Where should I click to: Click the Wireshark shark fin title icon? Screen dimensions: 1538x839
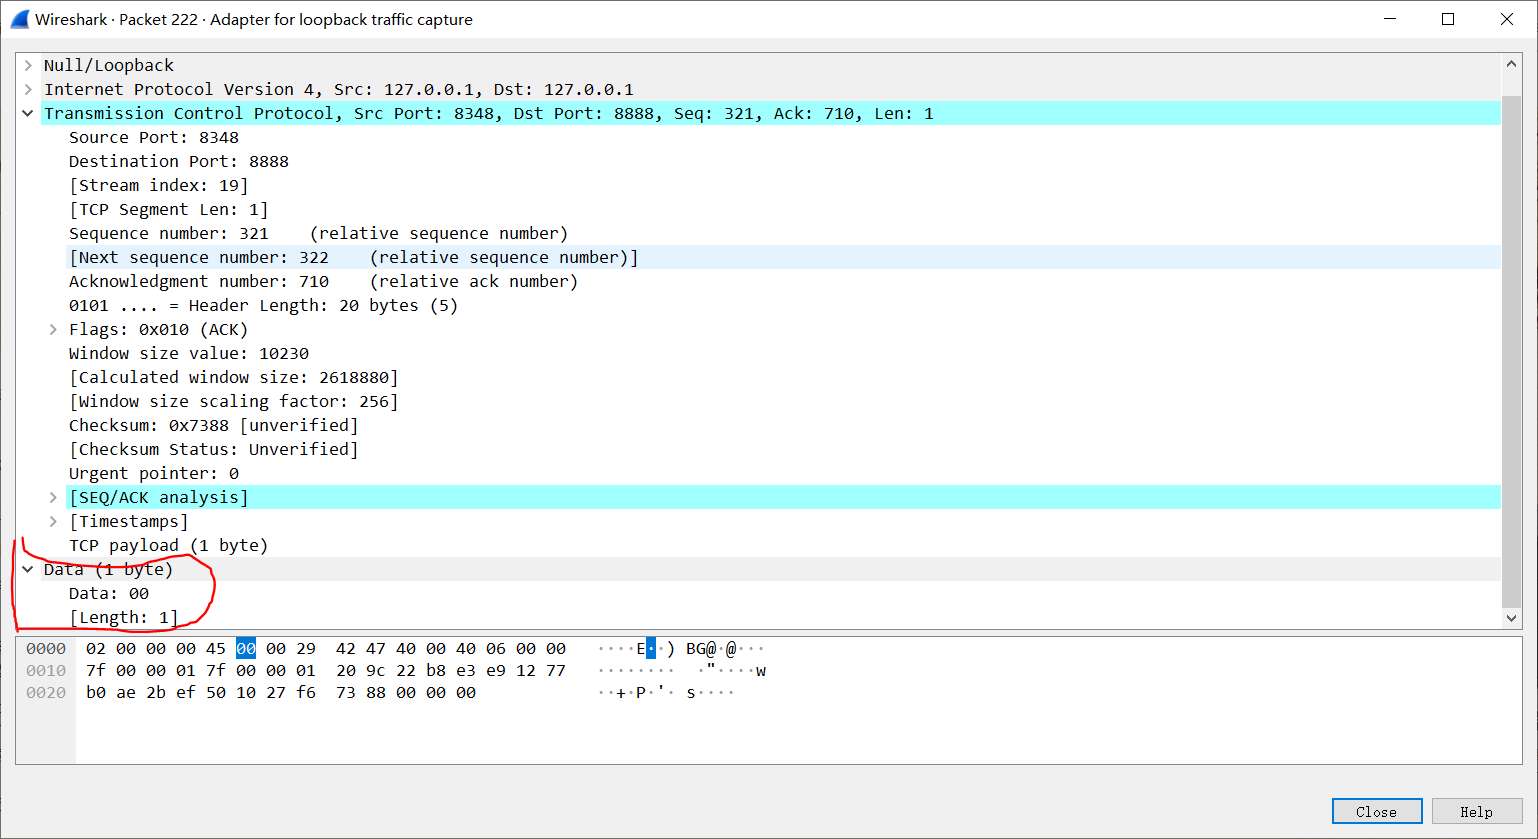tap(20, 19)
